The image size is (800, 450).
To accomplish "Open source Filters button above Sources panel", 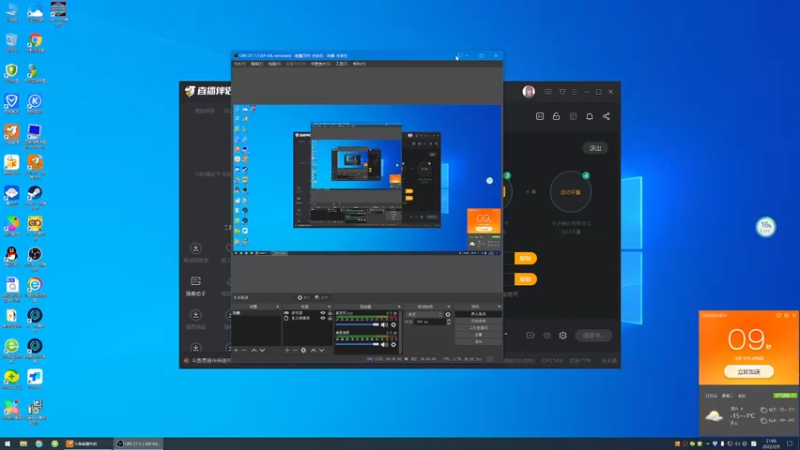I will click(x=321, y=297).
